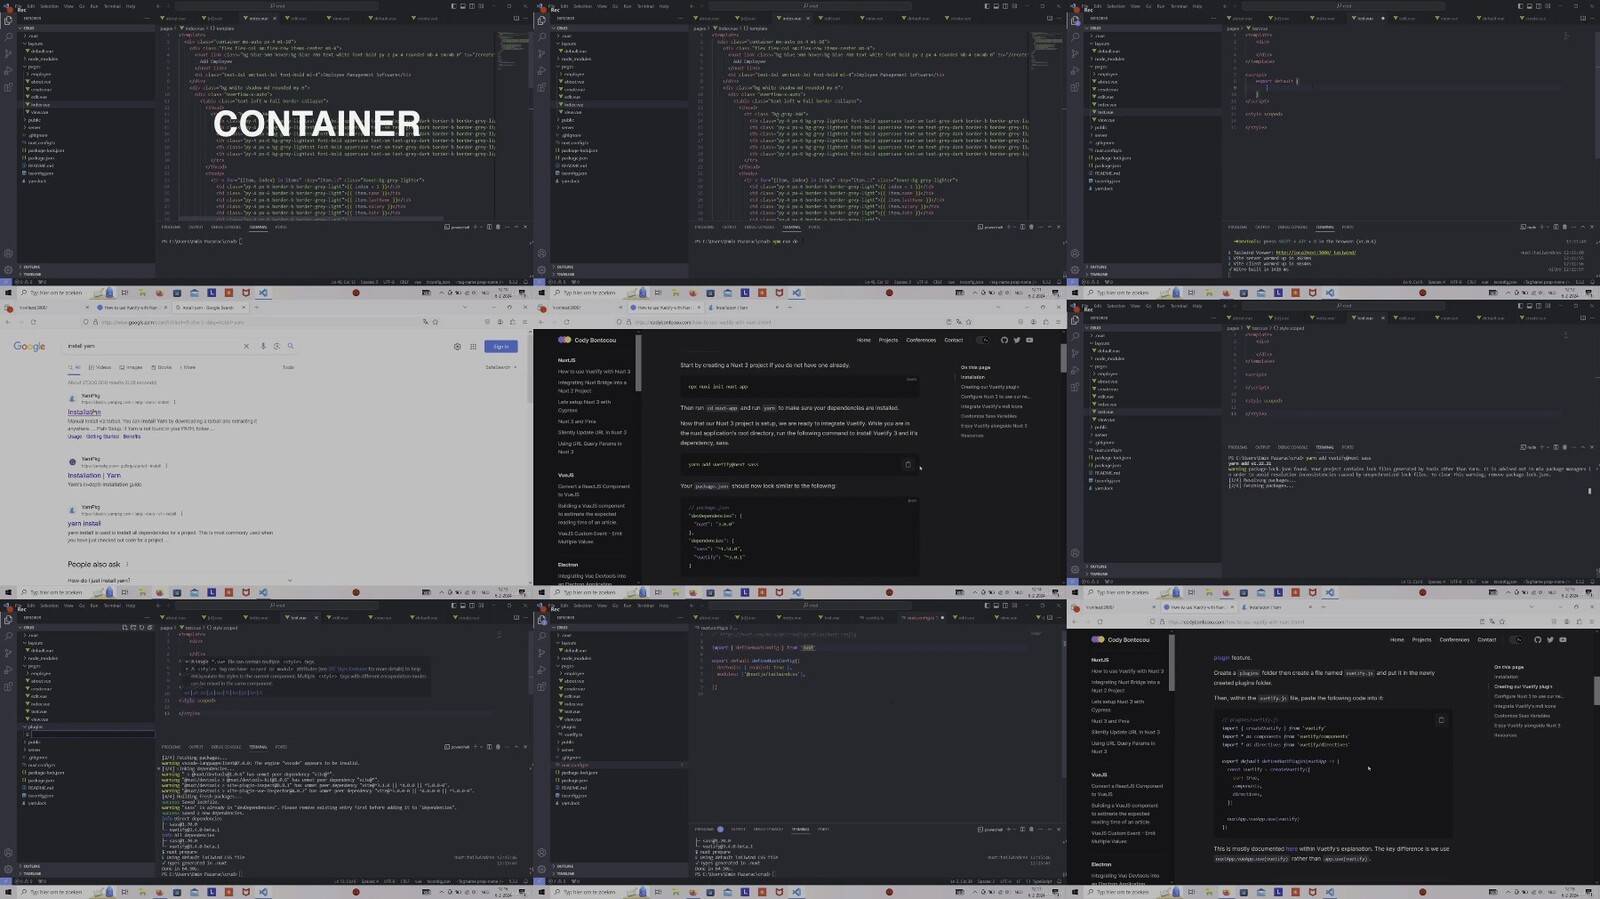This screenshot has width=1600, height=899.
Task: Click the 'Getting Started' sublink under the first result
Action: tap(102, 436)
